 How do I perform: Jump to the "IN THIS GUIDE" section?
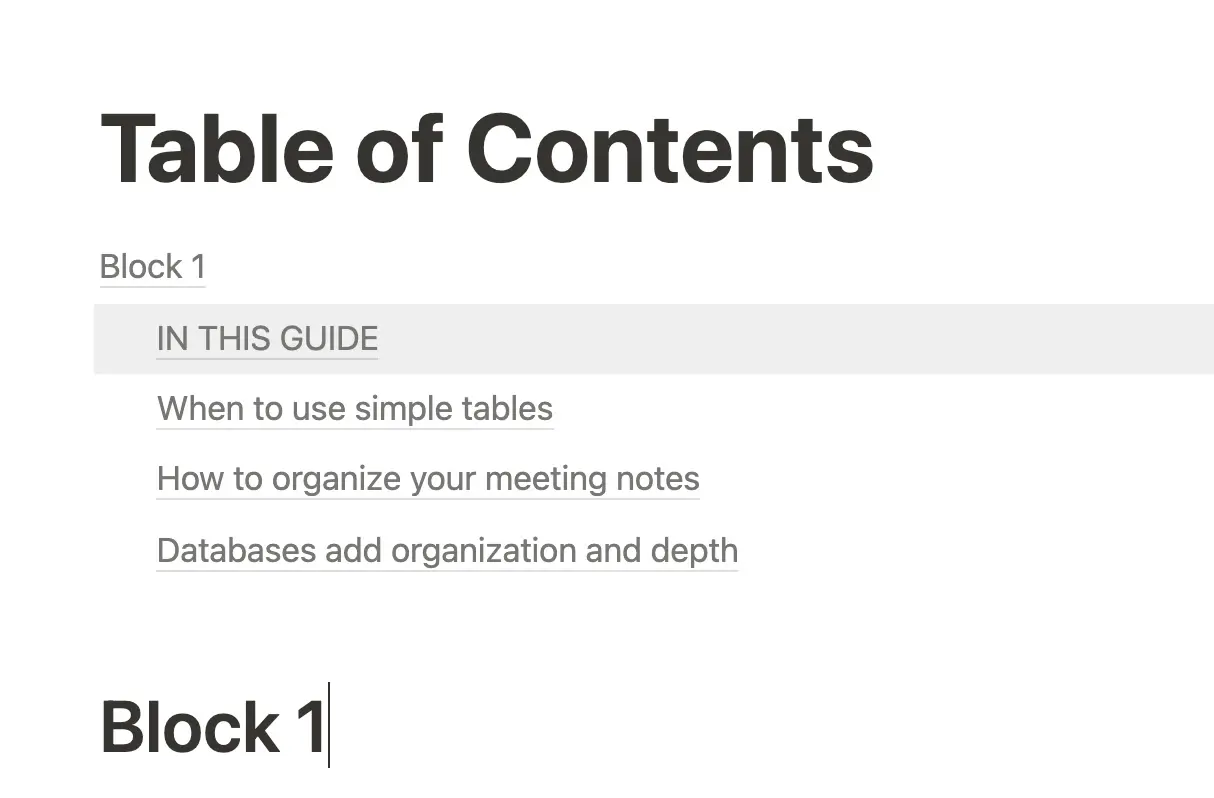pyautogui.click(x=267, y=339)
